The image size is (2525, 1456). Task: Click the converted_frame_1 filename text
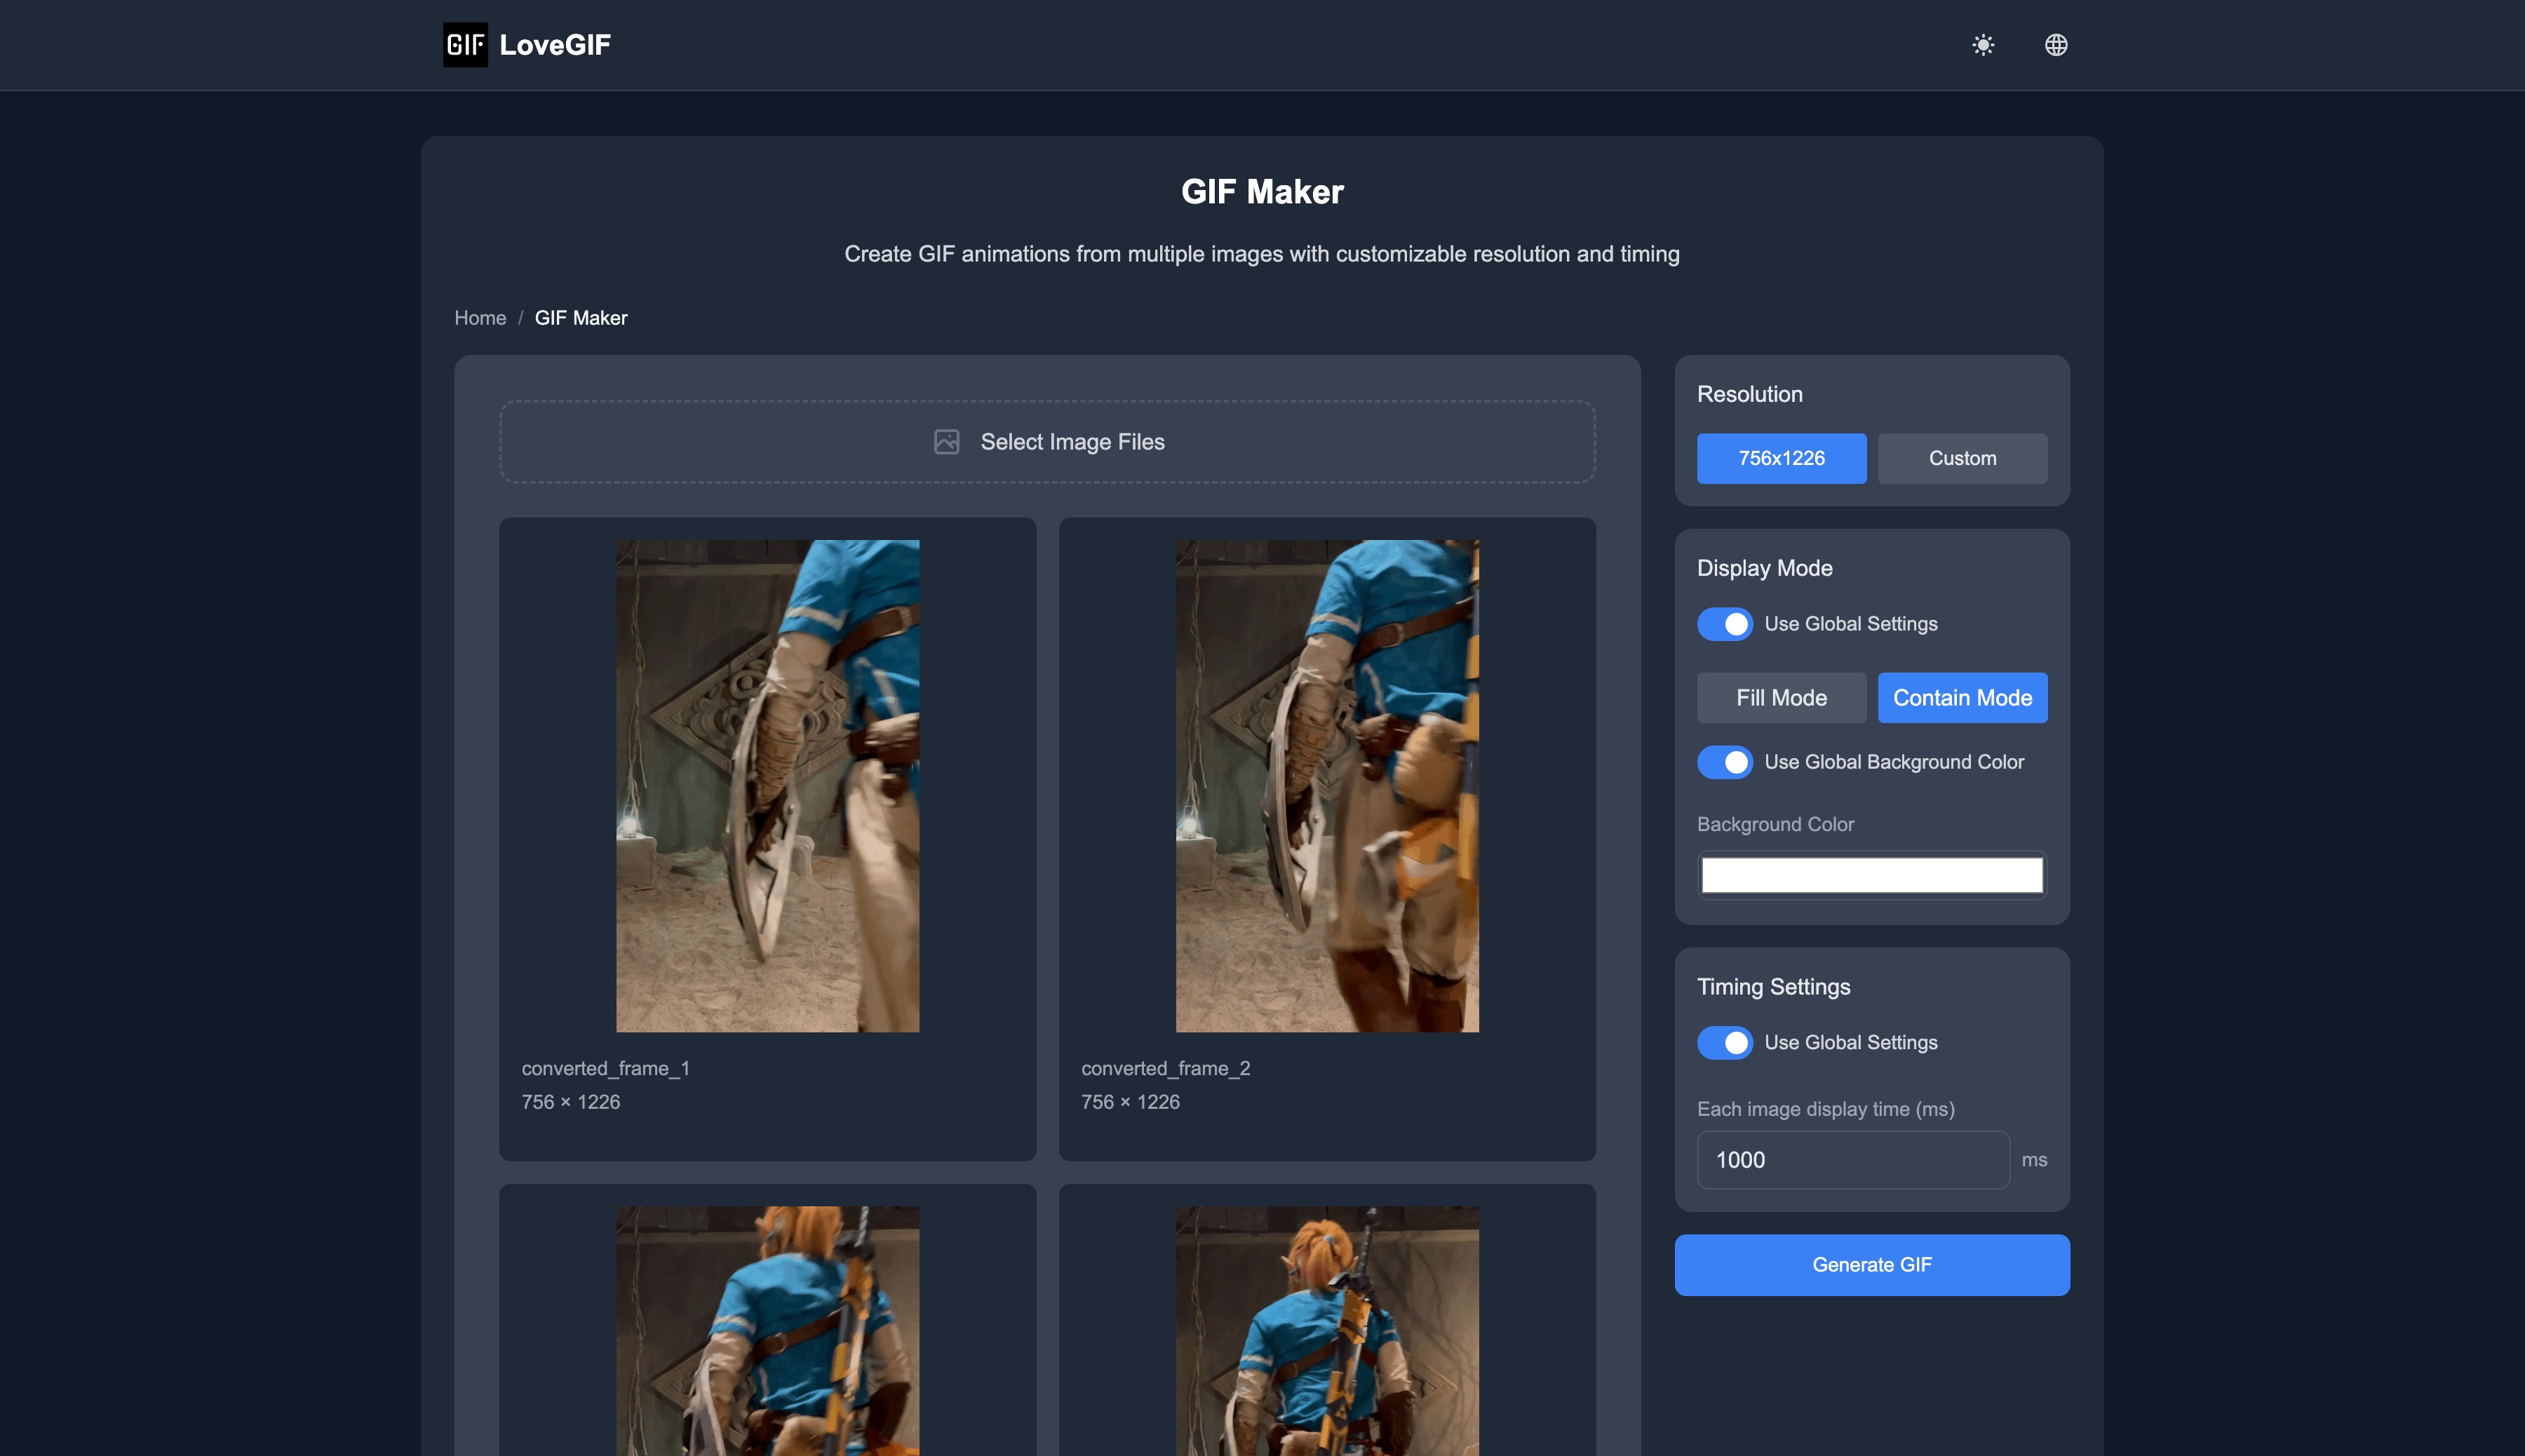(x=606, y=1069)
